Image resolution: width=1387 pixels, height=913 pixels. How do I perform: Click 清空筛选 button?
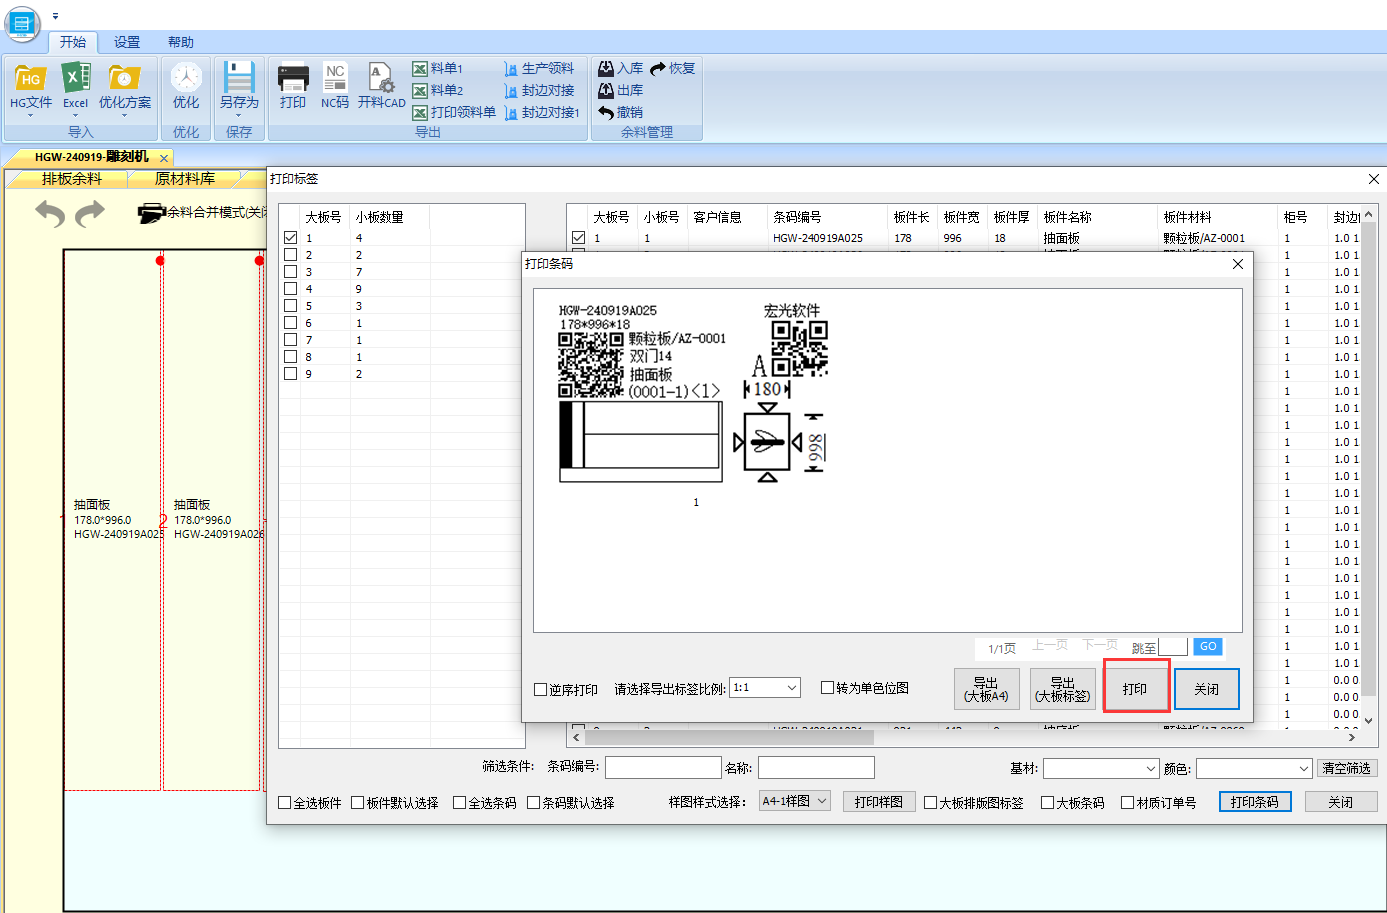point(1346,768)
